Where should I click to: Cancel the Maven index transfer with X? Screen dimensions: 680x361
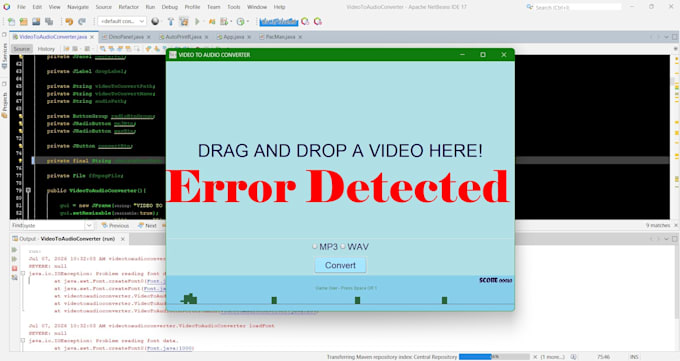[535, 357]
